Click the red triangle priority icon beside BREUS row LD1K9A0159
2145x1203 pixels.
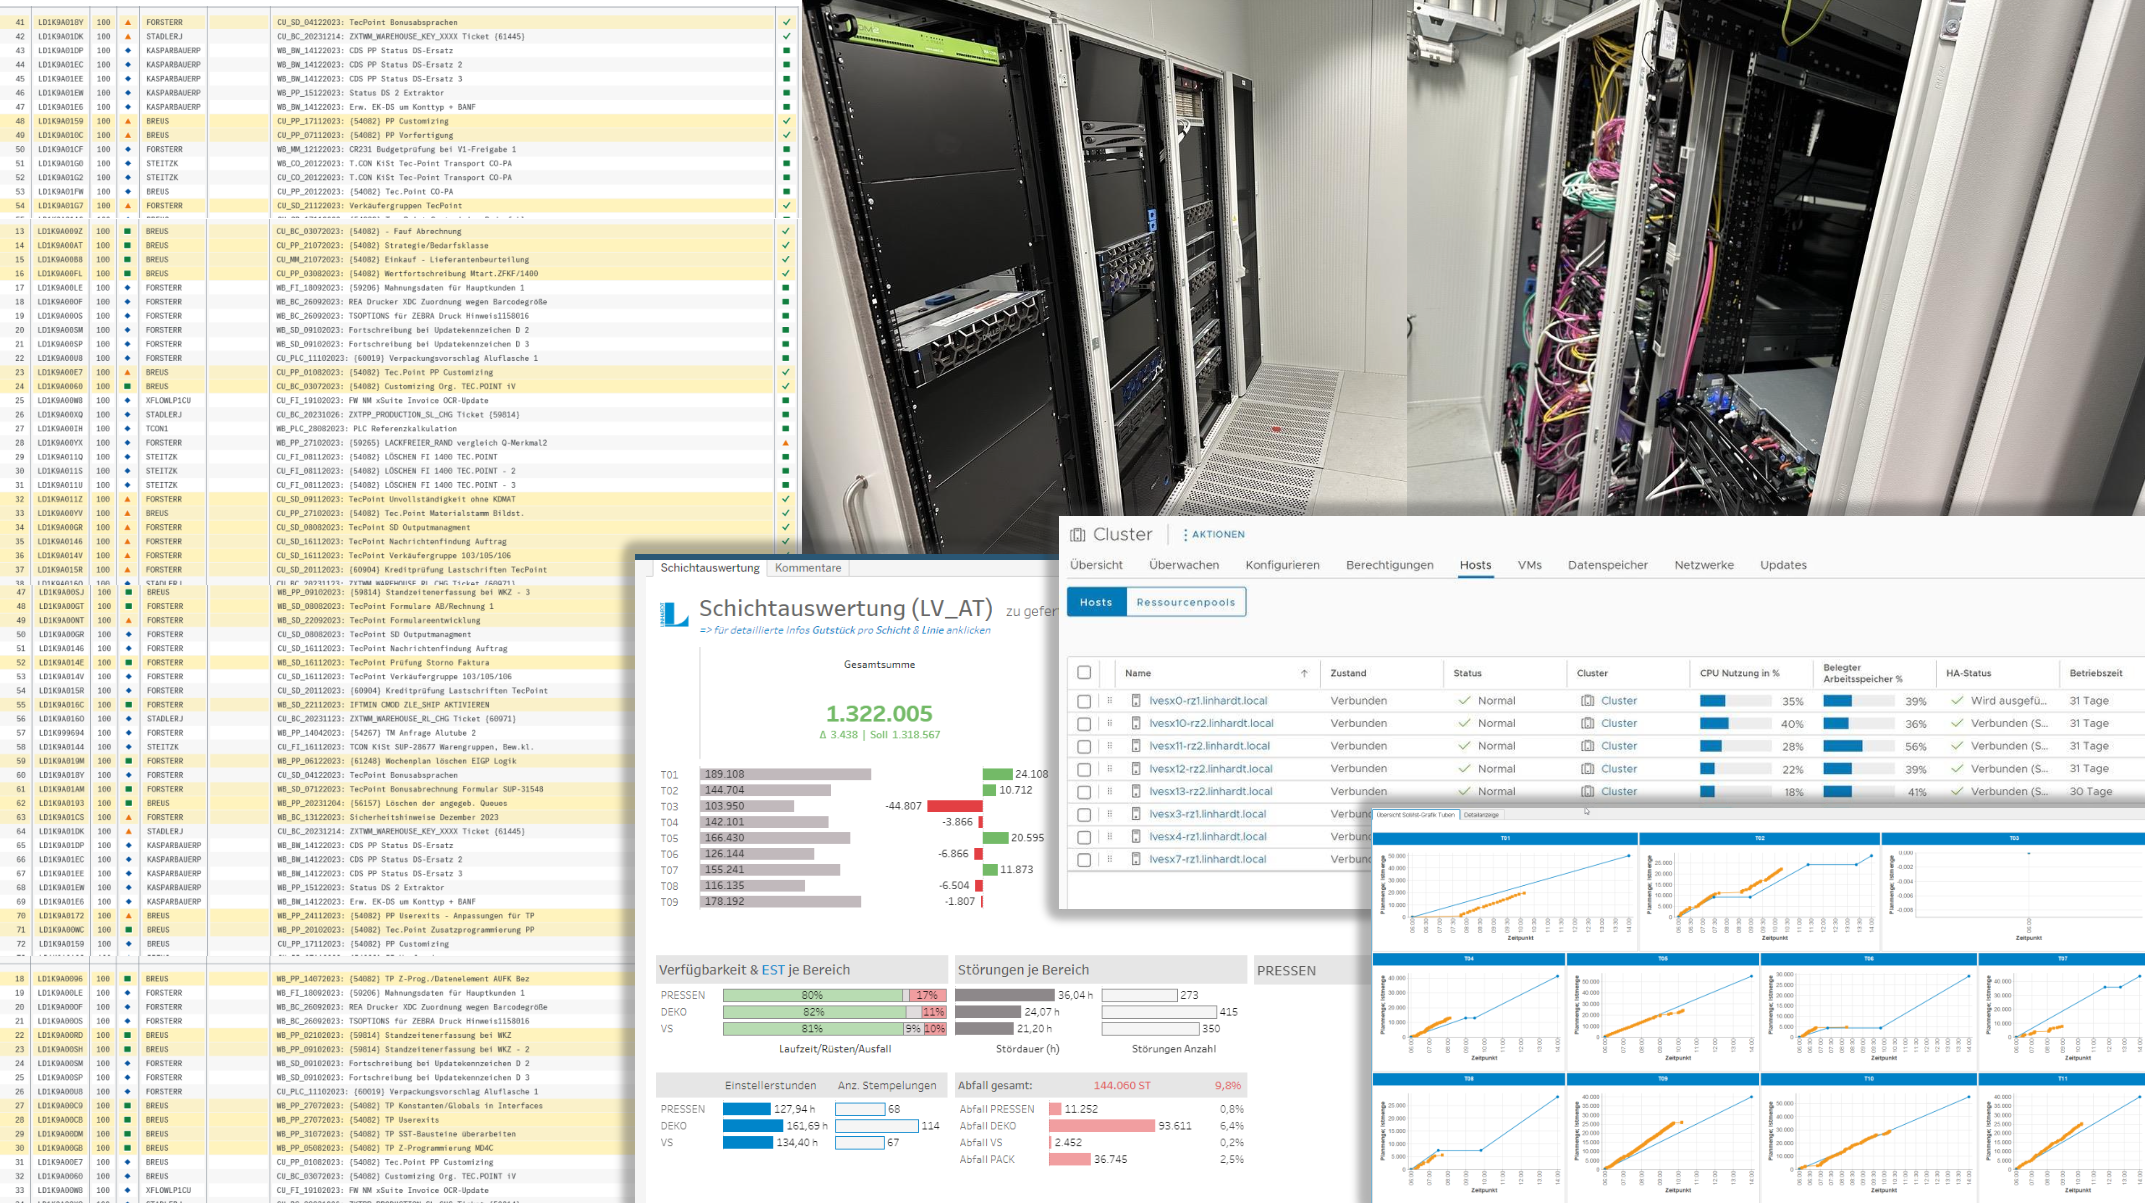128,121
